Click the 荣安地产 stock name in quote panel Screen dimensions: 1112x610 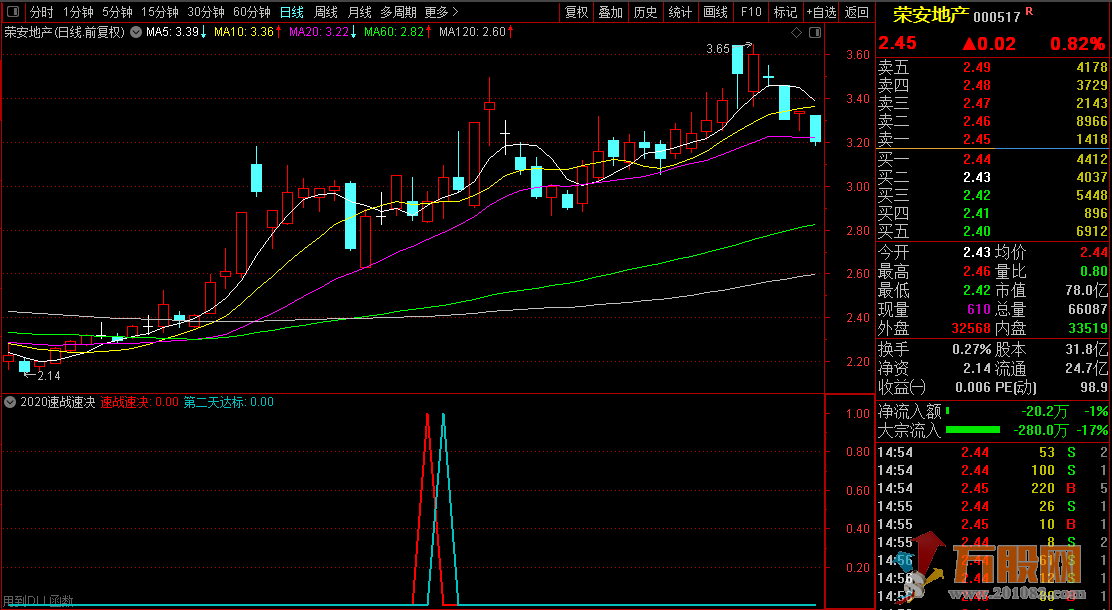click(931, 15)
